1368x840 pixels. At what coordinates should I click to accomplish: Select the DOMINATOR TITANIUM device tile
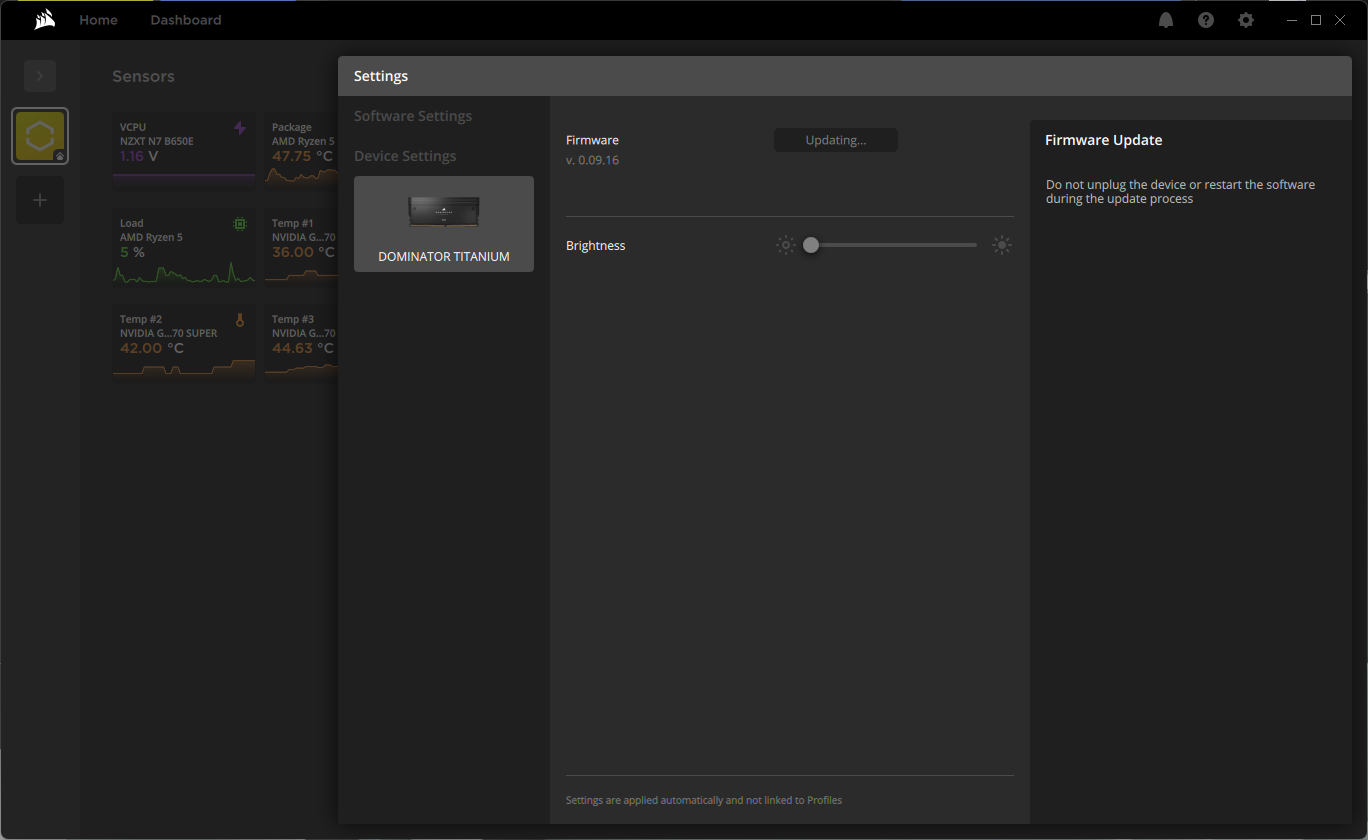(x=444, y=224)
